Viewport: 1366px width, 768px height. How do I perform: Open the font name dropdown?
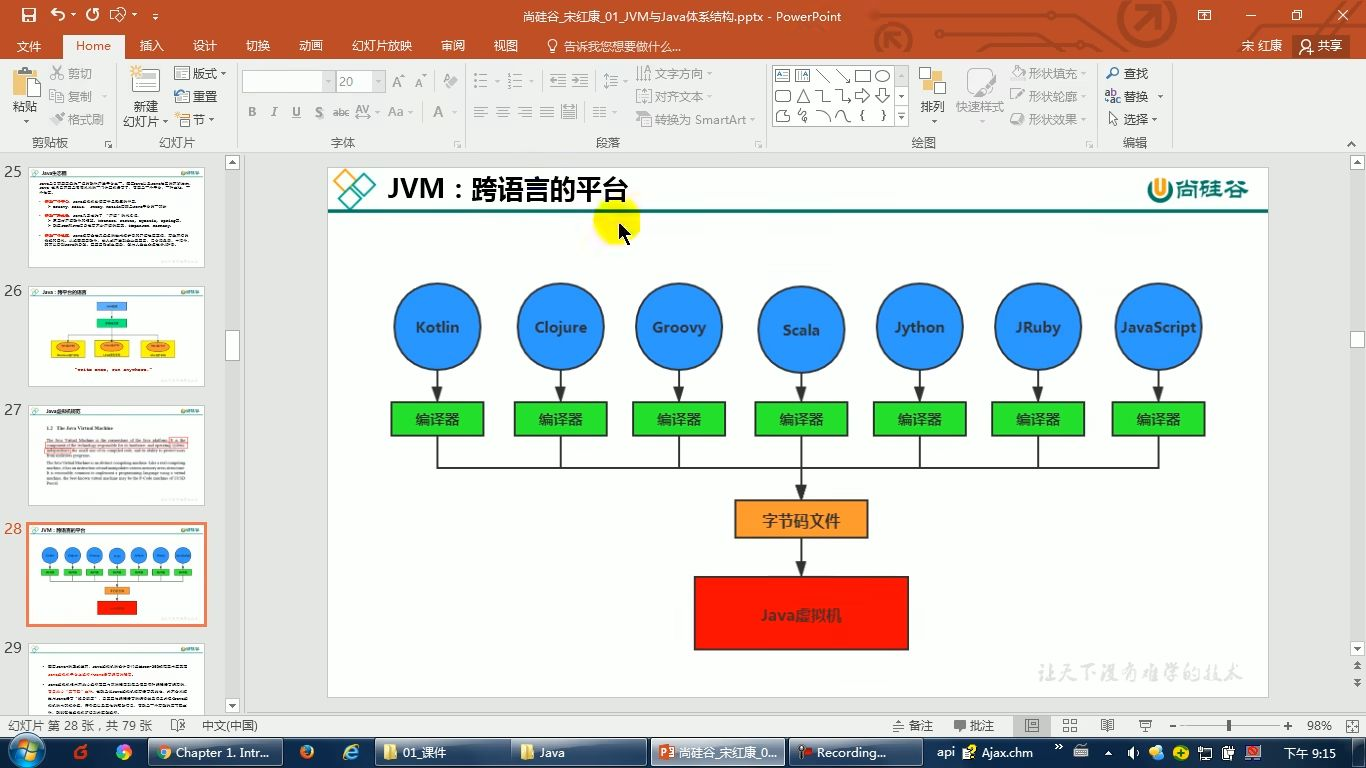[x=328, y=82]
